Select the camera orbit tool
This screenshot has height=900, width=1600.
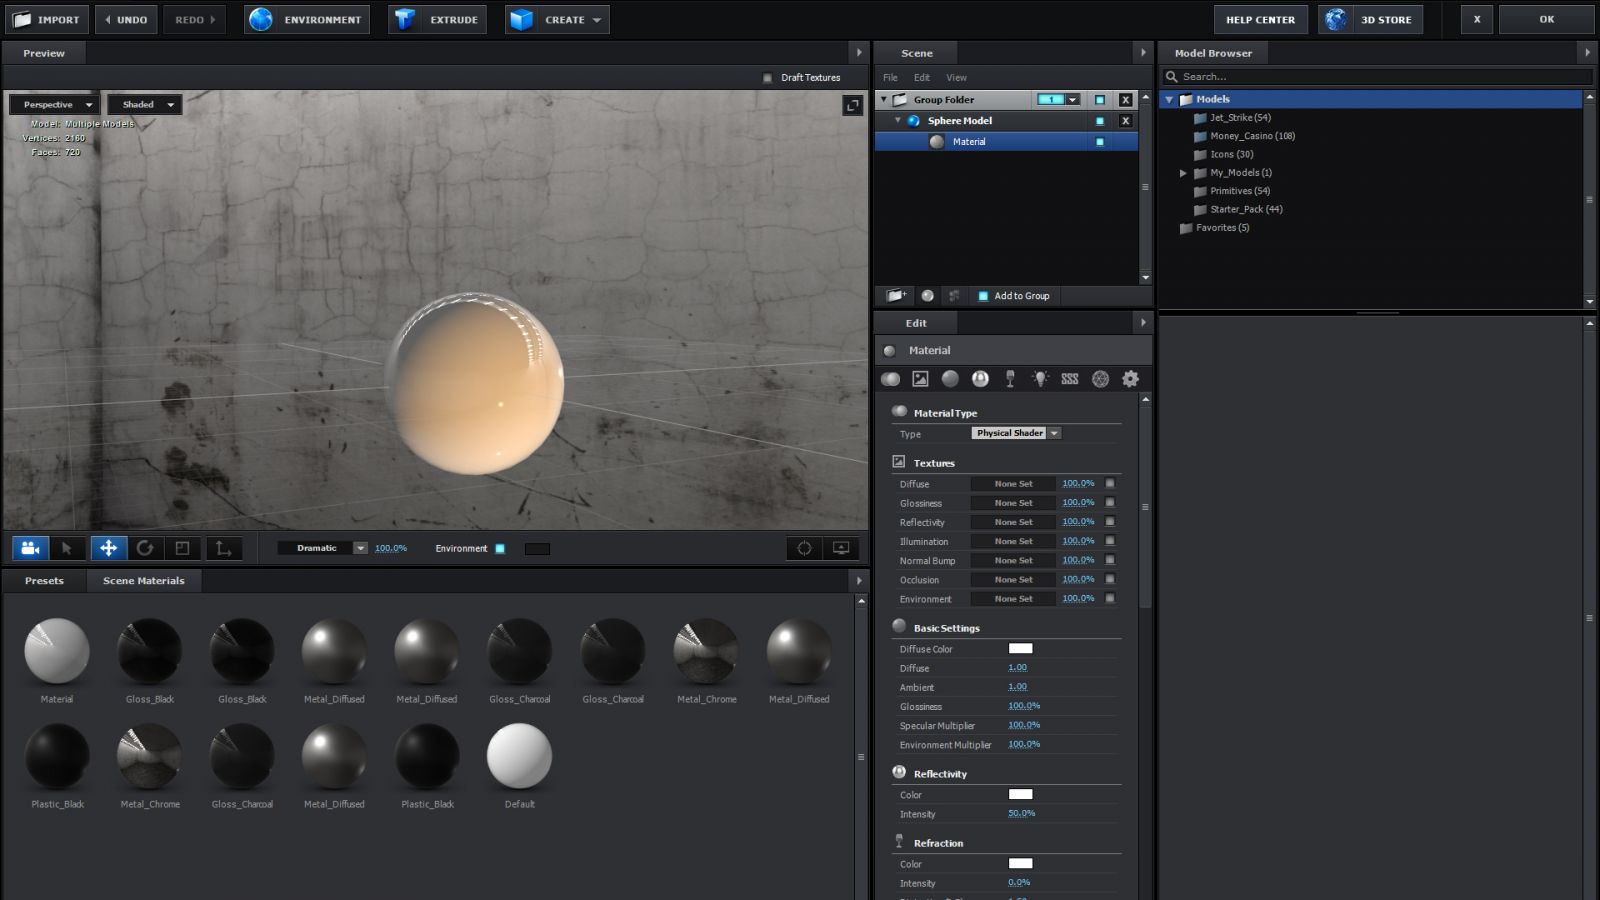30,548
